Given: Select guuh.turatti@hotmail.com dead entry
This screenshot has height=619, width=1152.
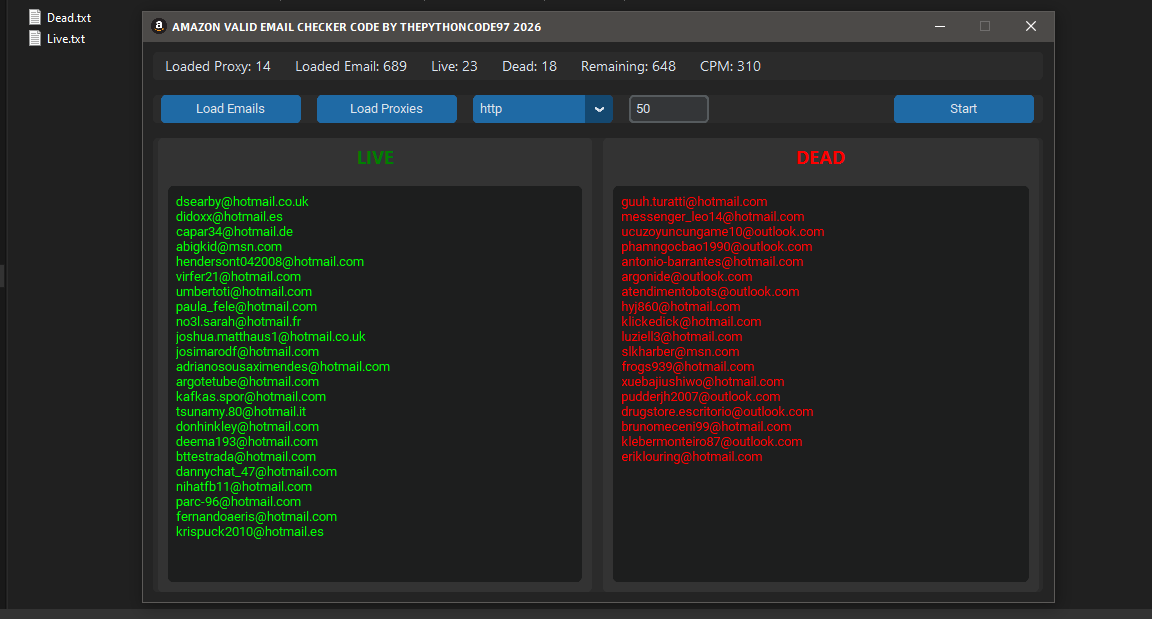Looking at the screenshot, I should tap(694, 201).
